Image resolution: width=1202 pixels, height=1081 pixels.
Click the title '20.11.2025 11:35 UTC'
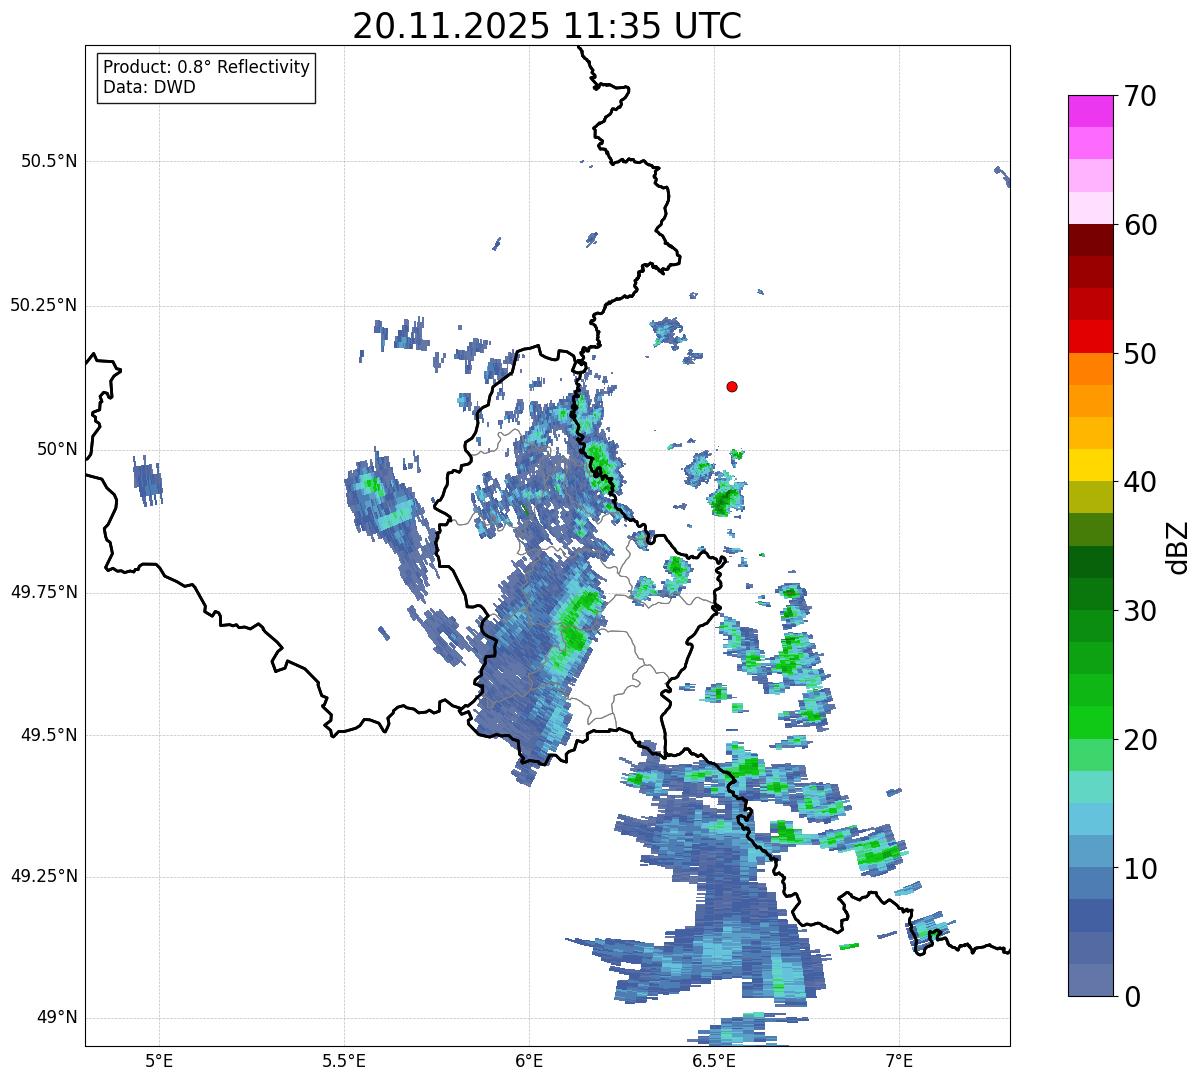coord(547,26)
